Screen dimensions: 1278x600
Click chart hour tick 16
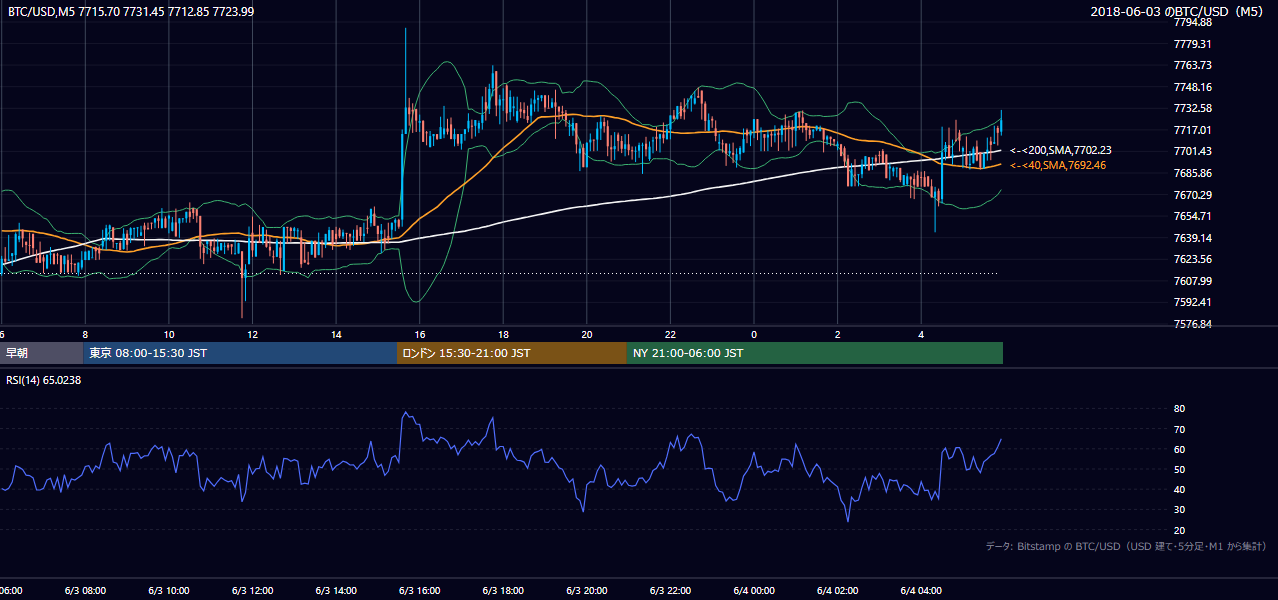(x=420, y=335)
